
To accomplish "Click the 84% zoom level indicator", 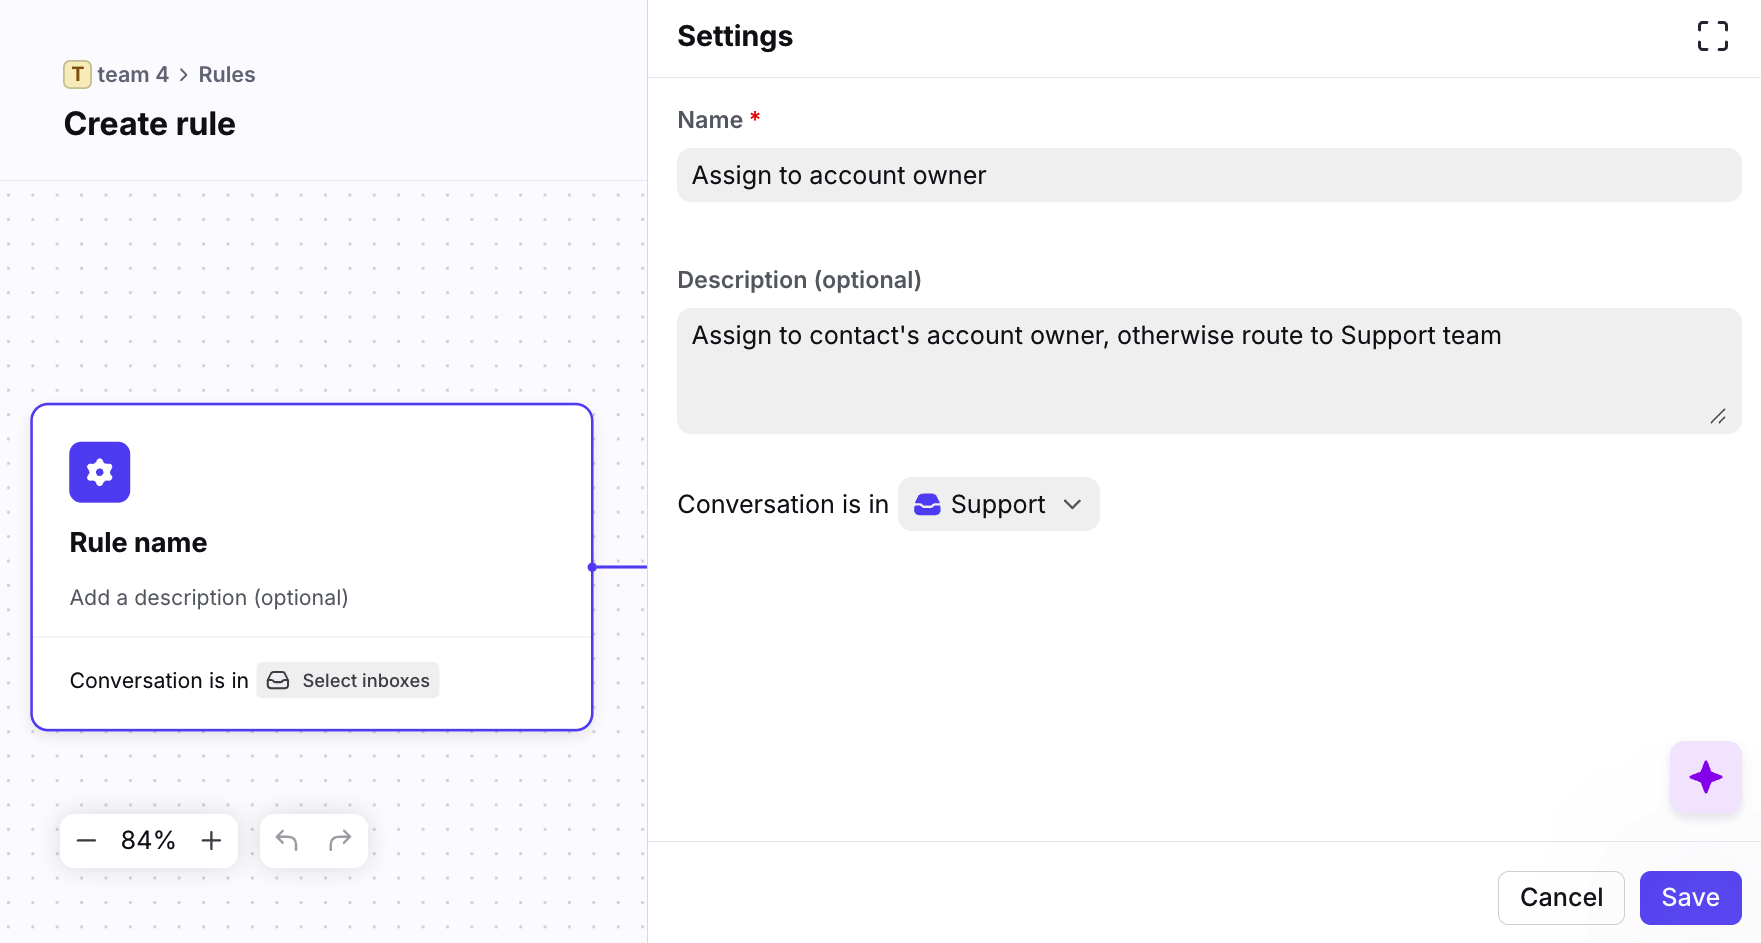I will (148, 840).
